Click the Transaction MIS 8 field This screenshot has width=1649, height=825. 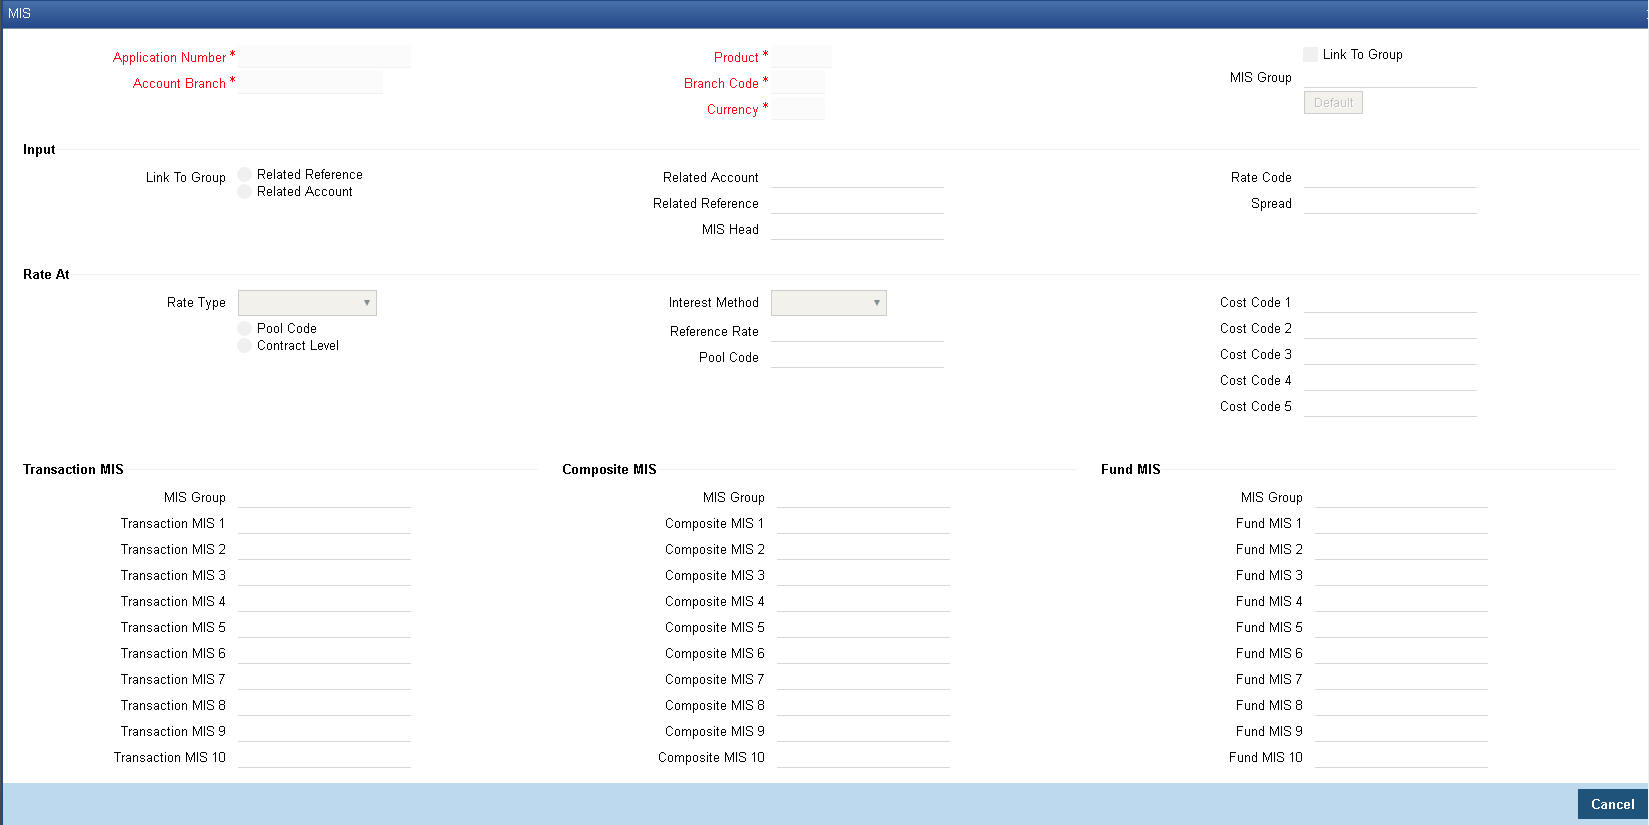[x=324, y=705]
